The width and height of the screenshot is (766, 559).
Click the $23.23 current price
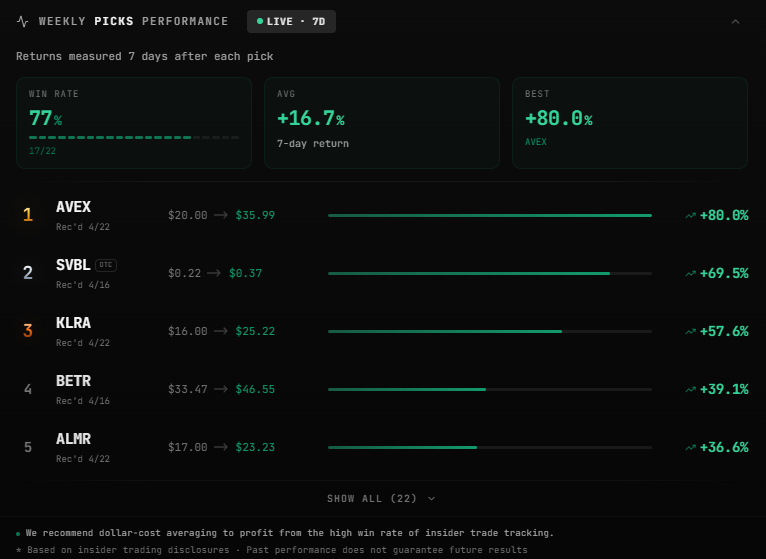(255, 447)
